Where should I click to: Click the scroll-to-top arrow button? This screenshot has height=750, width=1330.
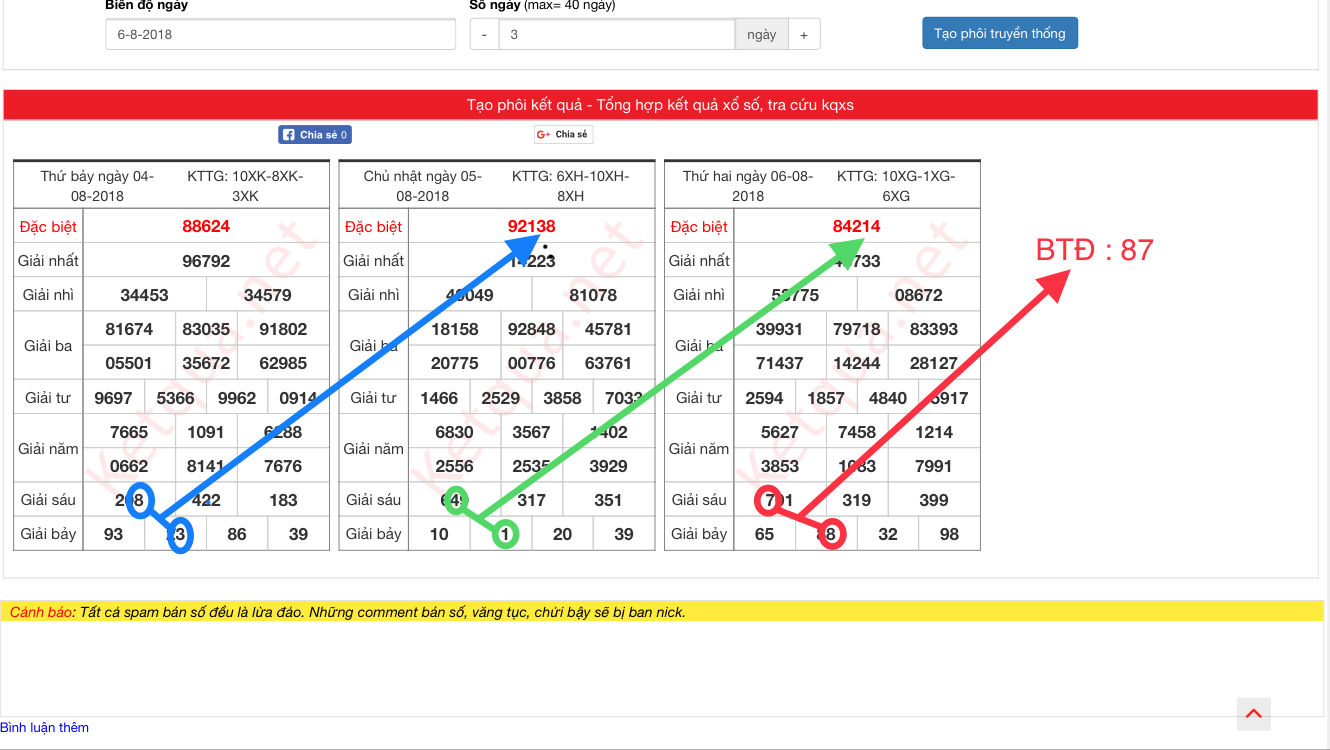pyautogui.click(x=1254, y=714)
